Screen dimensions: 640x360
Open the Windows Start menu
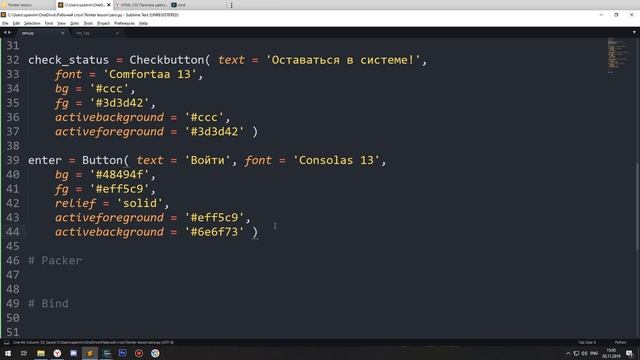point(8,353)
